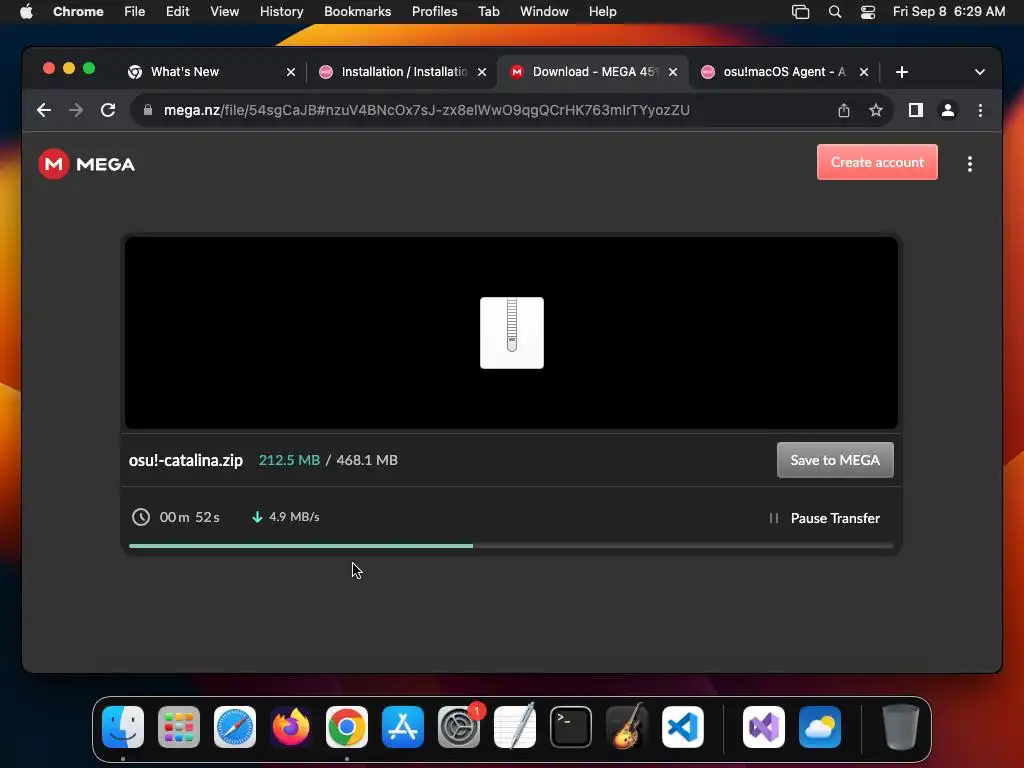Screen dimensions: 1024x768
Task: Click the Create account button
Action: click(877, 162)
